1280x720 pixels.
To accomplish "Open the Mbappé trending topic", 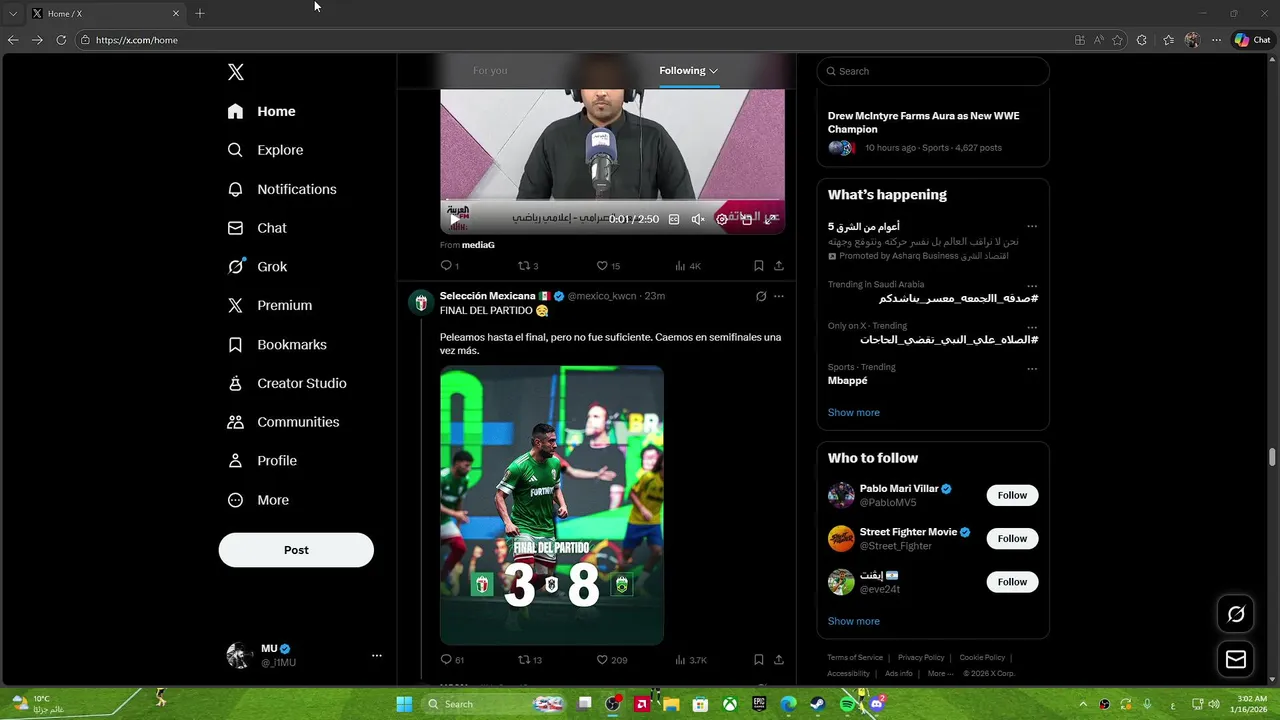I will pyautogui.click(x=848, y=381).
